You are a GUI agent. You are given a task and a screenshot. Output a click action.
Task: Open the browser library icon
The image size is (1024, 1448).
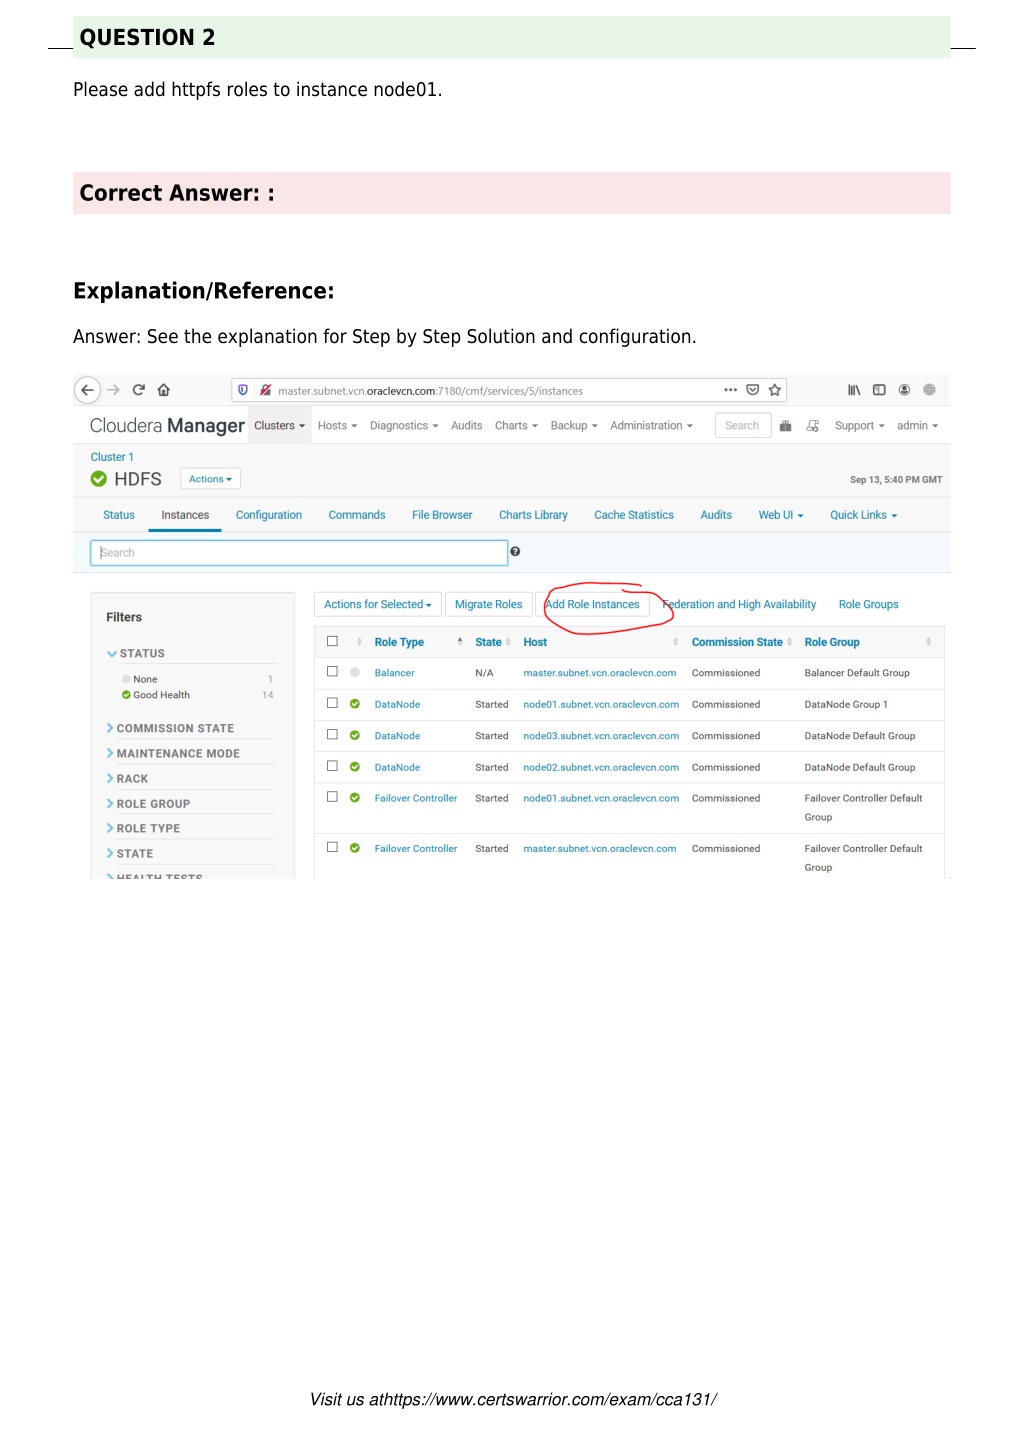(854, 390)
